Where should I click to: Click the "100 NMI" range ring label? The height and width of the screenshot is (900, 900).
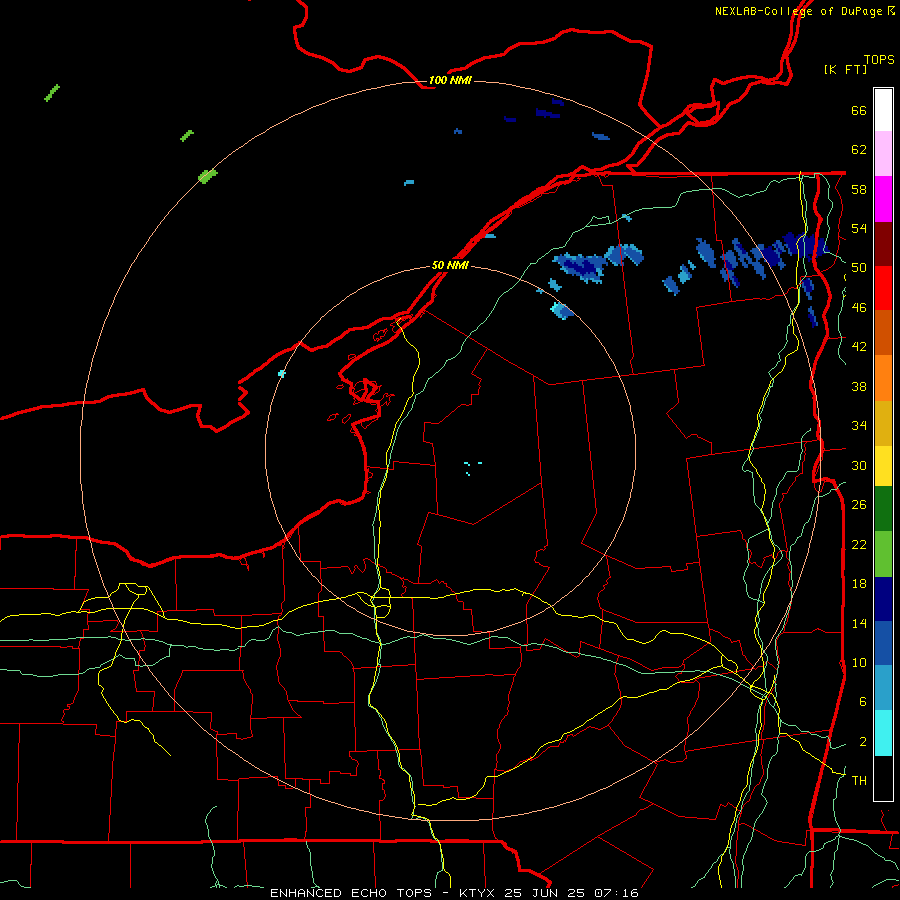450,80
